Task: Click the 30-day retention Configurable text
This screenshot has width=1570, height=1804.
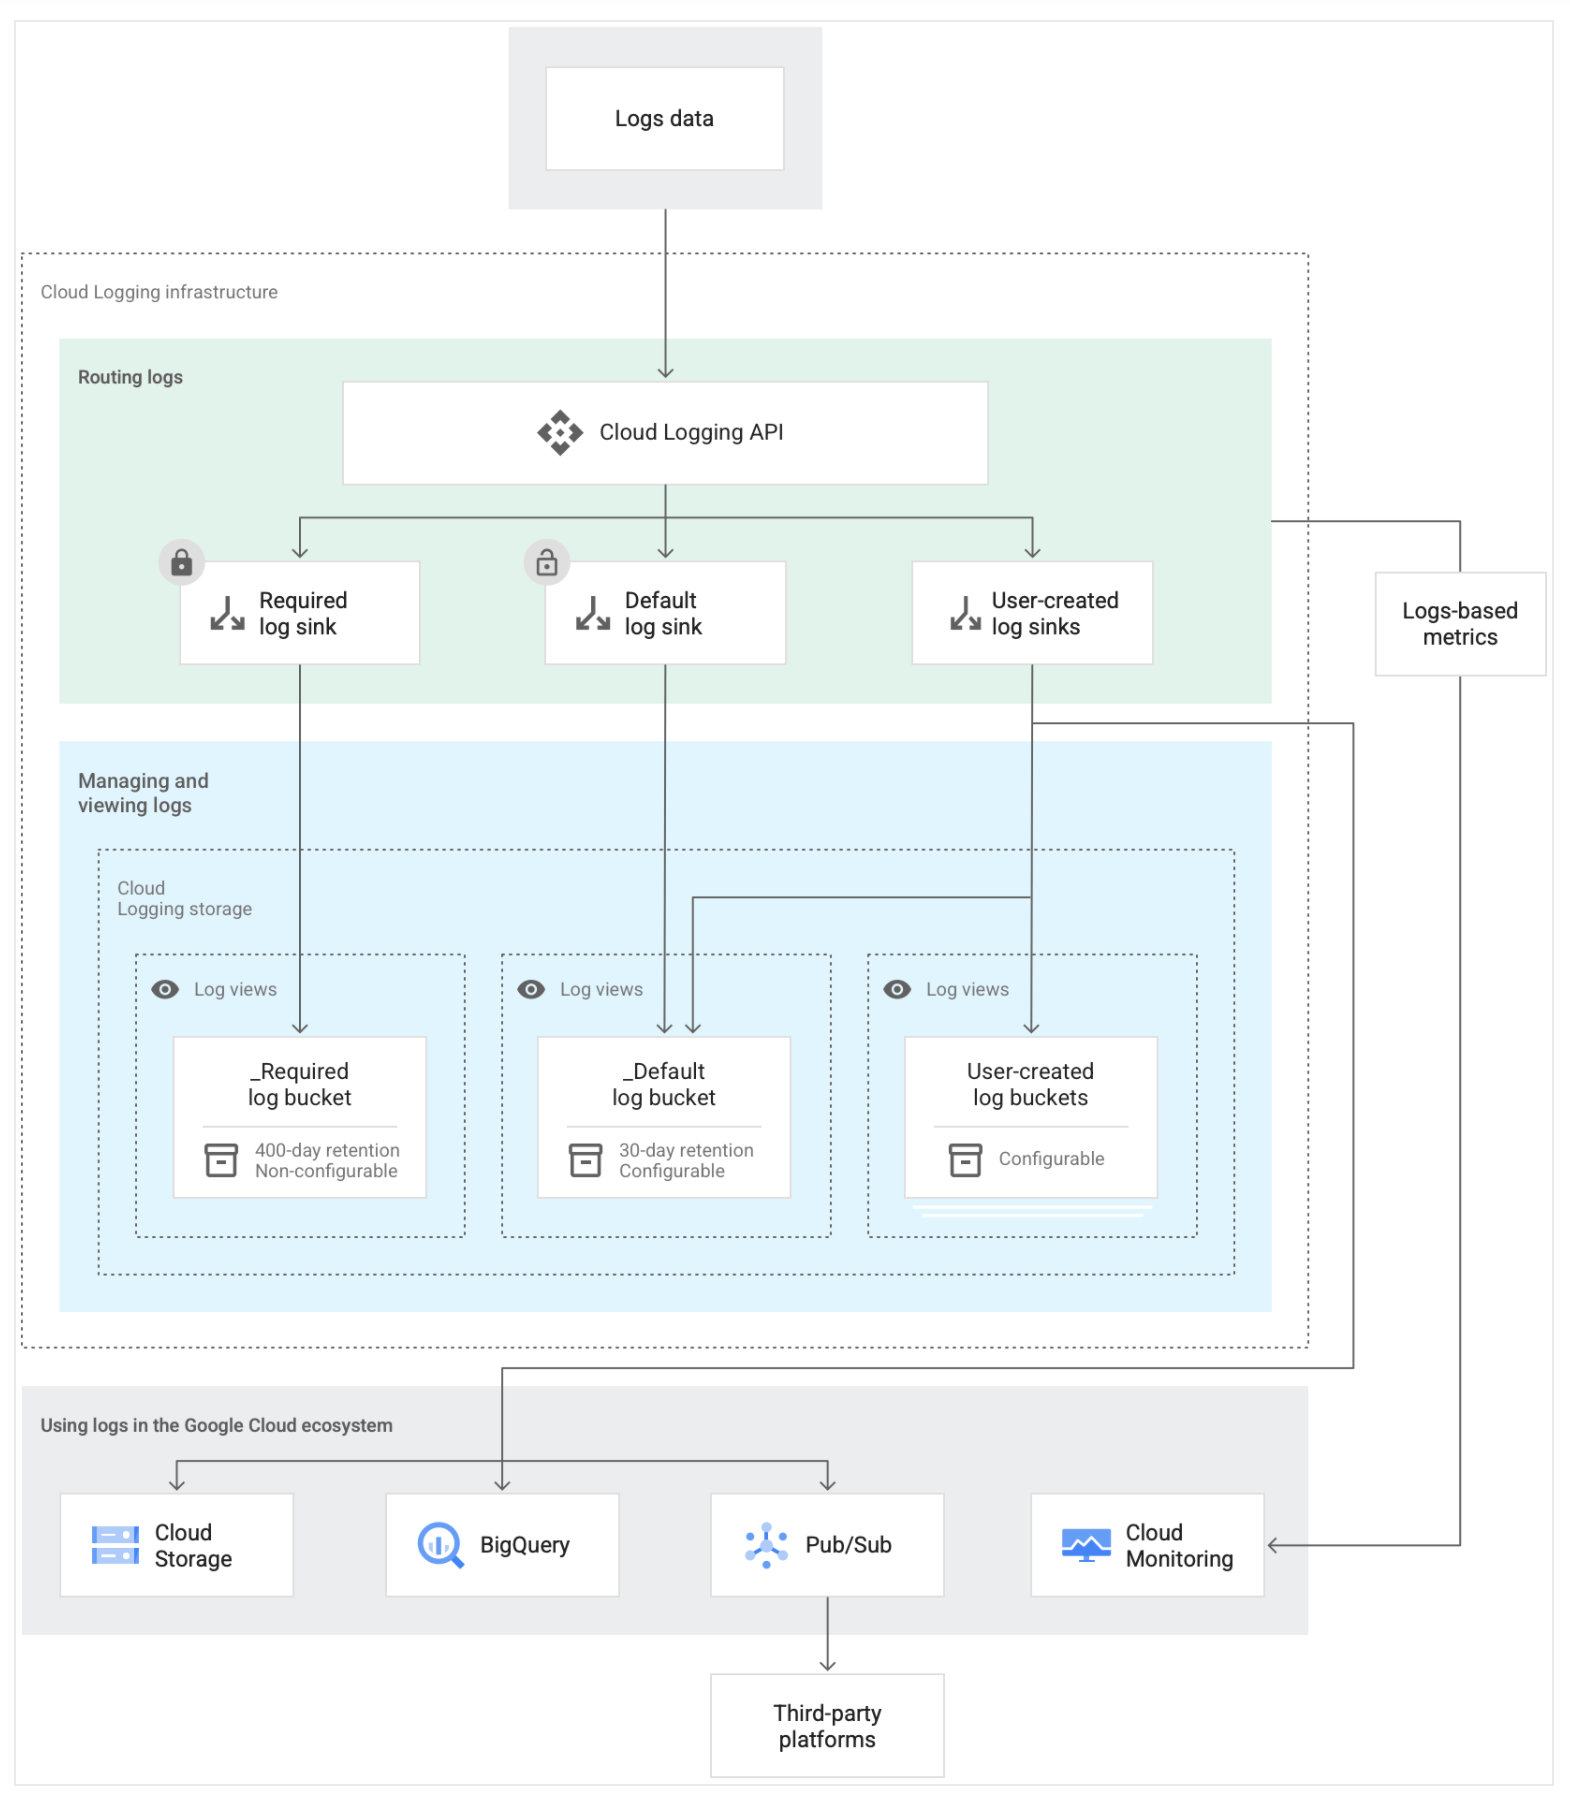Action: click(686, 1160)
